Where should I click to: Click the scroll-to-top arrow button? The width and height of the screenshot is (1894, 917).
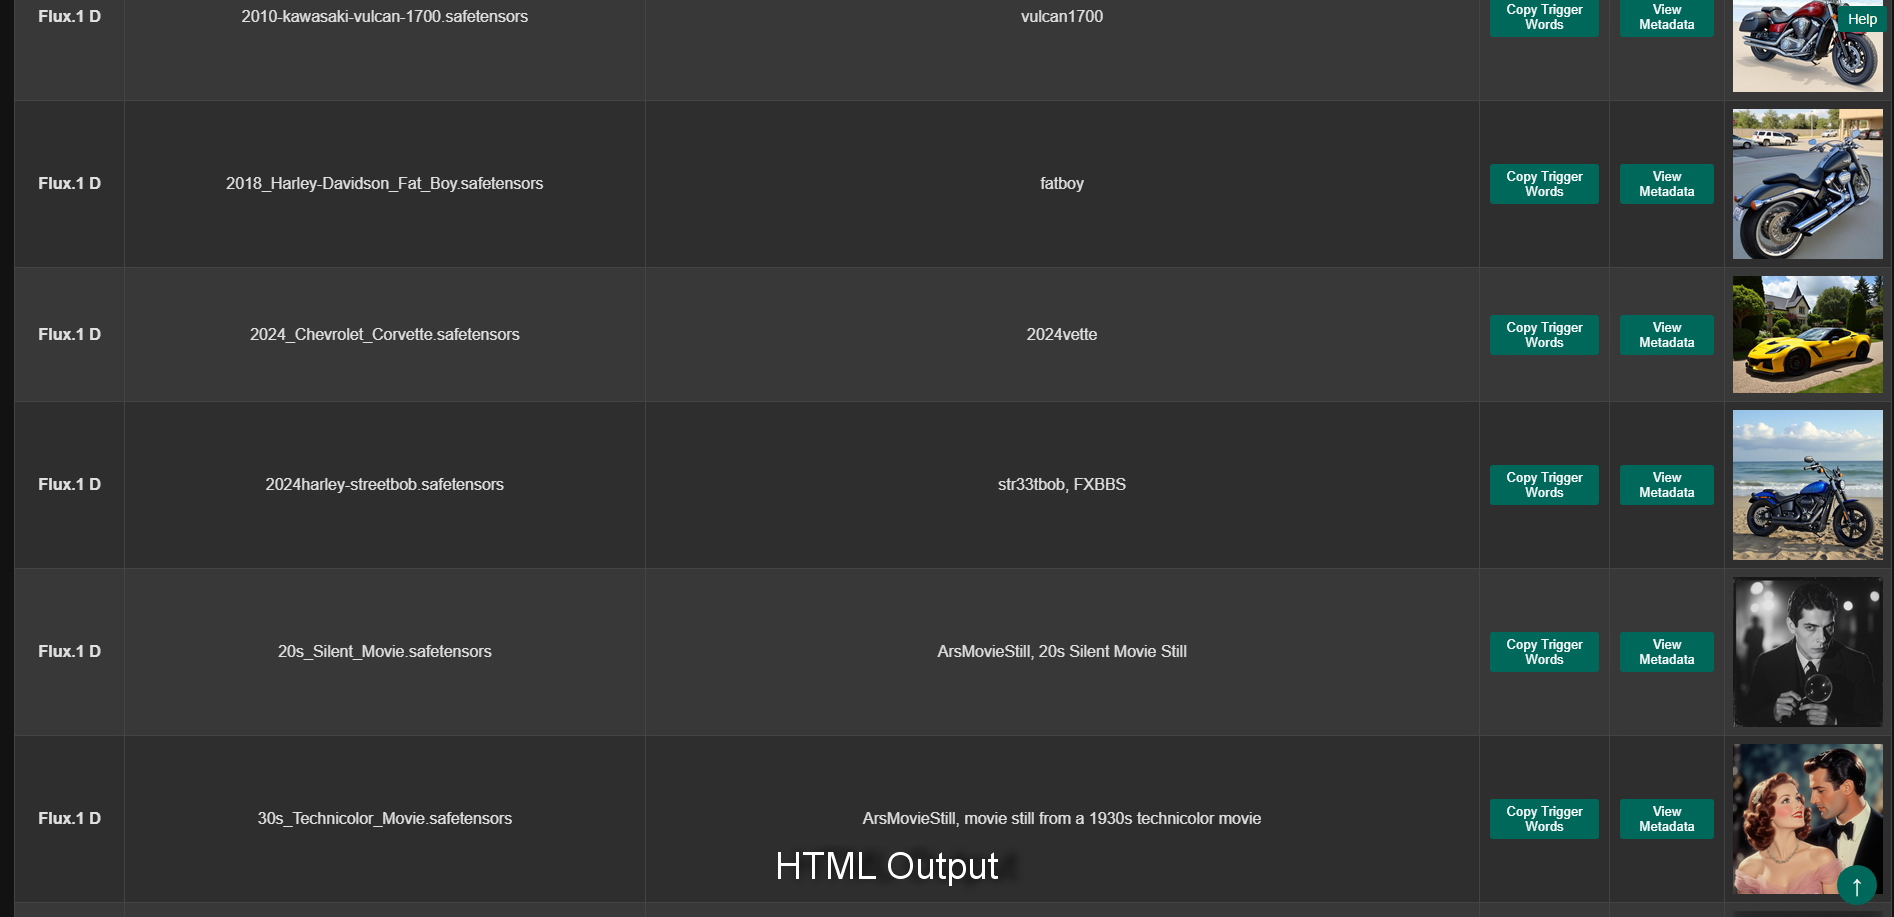(1856, 886)
